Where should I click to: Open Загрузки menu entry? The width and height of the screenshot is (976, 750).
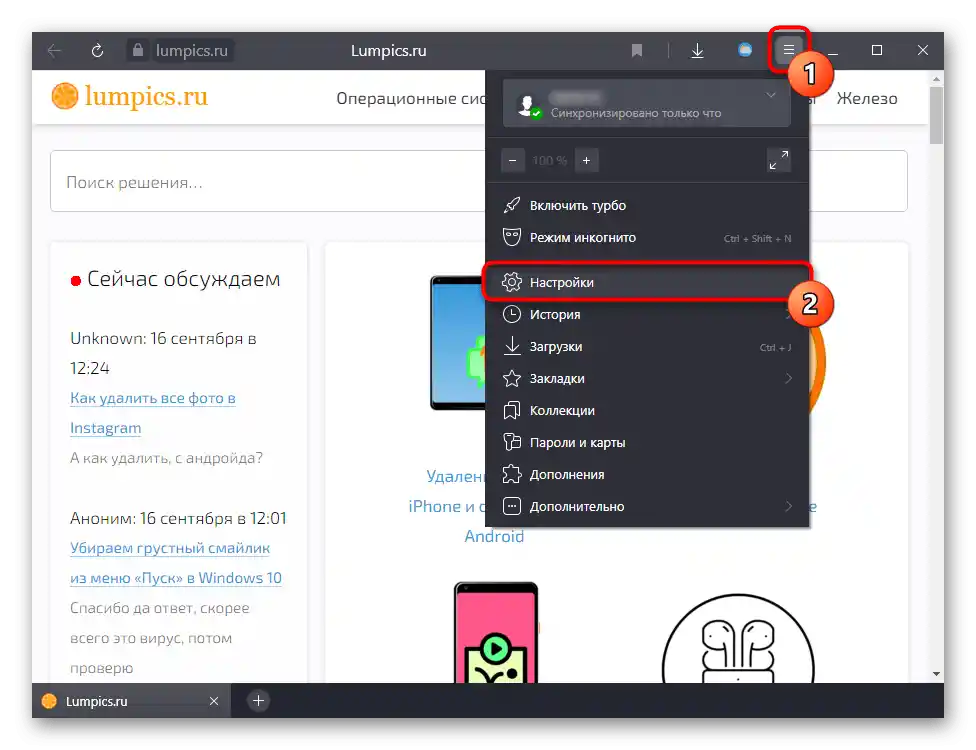click(x=647, y=346)
